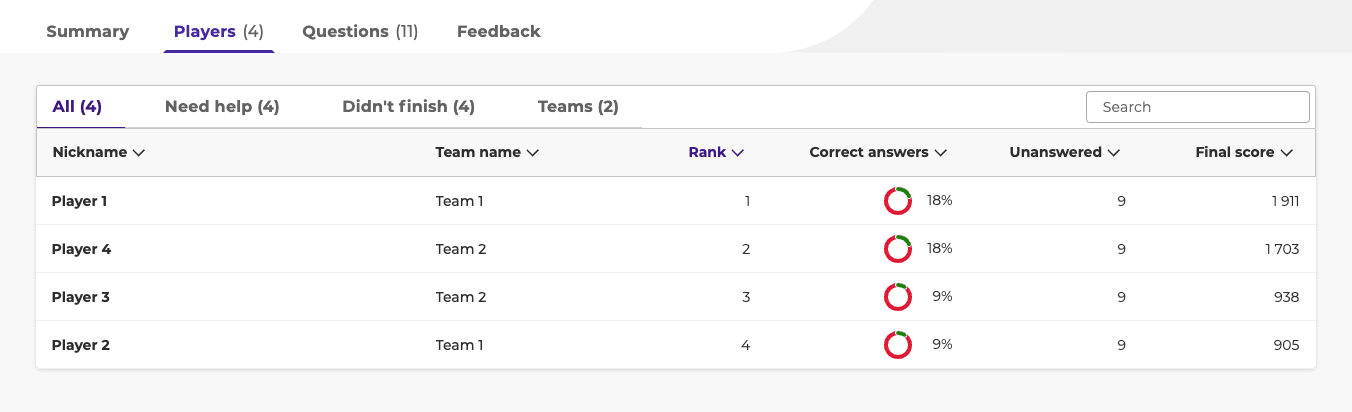
Task: Sort by Team name column chevron
Action: [533, 153]
